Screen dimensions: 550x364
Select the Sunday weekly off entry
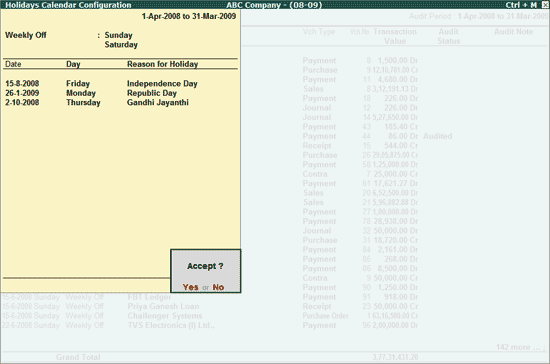(x=119, y=35)
